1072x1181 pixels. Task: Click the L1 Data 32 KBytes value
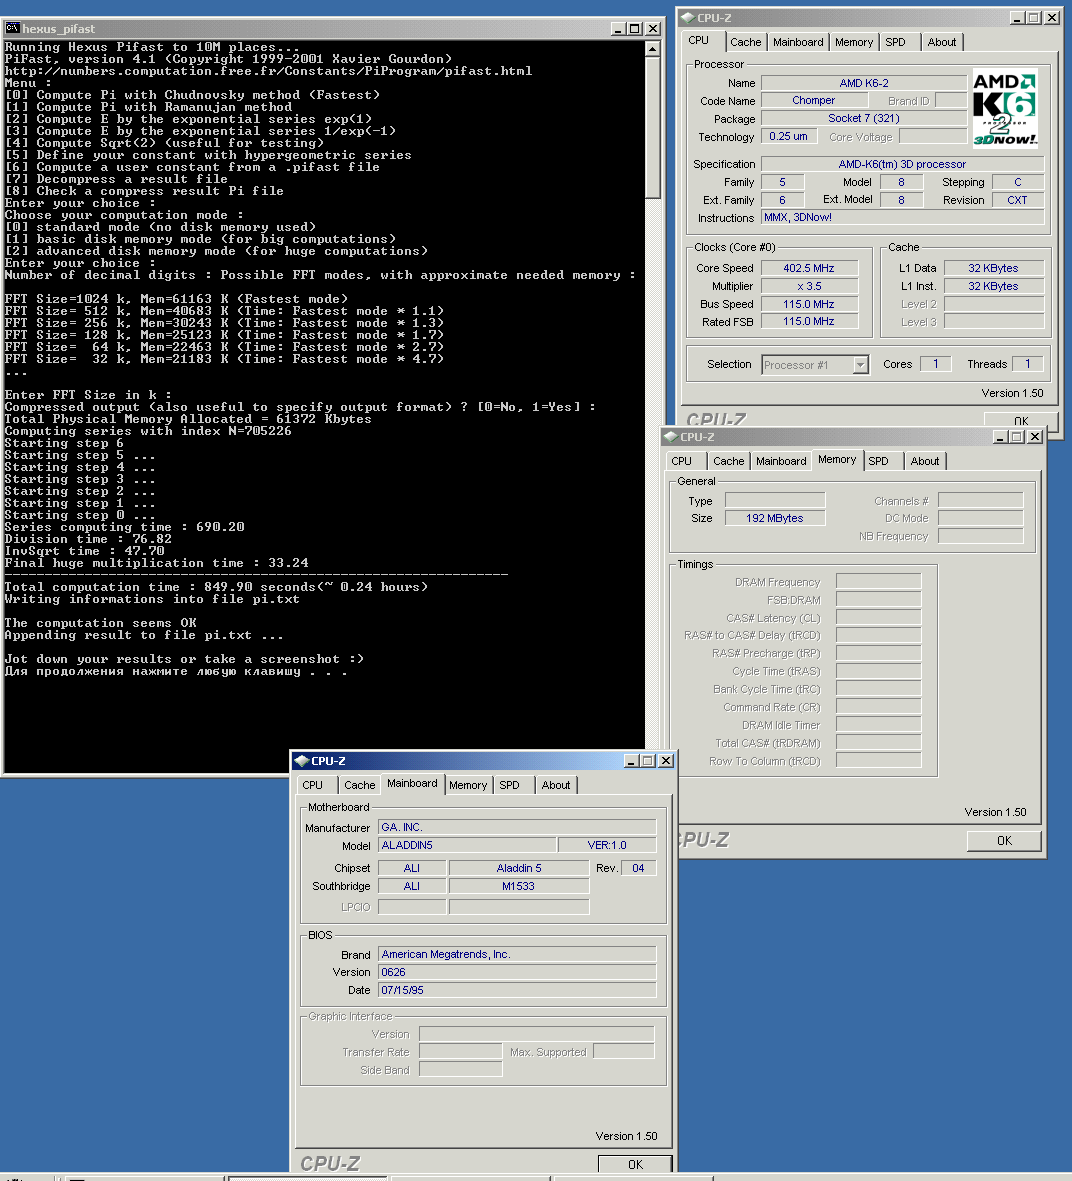pos(994,268)
